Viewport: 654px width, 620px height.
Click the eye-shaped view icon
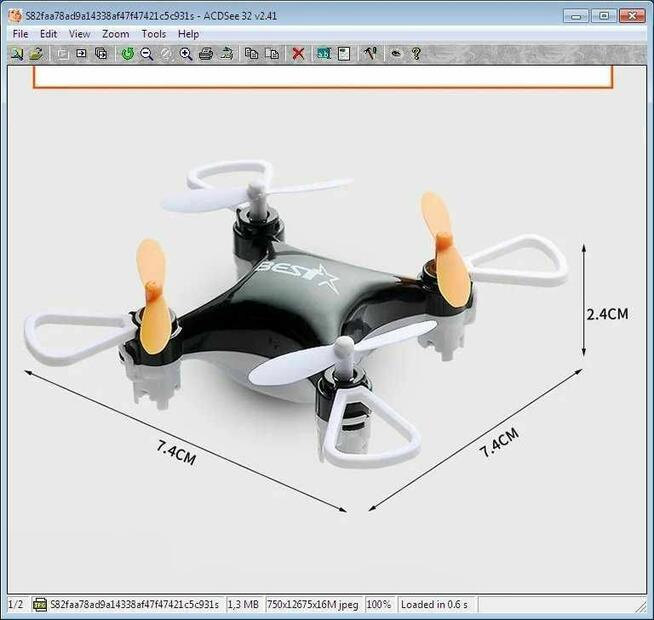(x=396, y=54)
